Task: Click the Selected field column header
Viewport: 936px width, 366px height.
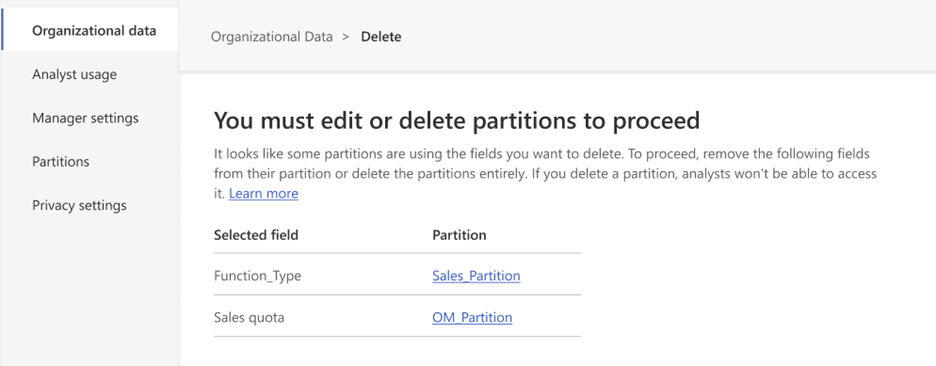Action: (256, 235)
